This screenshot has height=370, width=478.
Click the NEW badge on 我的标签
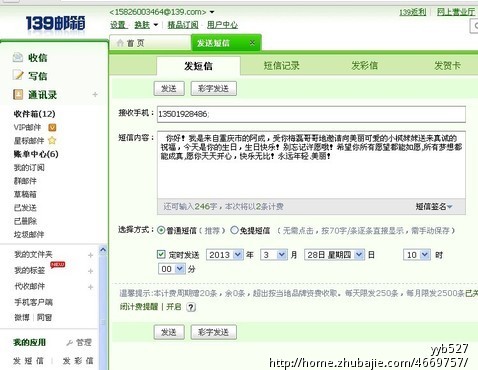(x=58, y=264)
